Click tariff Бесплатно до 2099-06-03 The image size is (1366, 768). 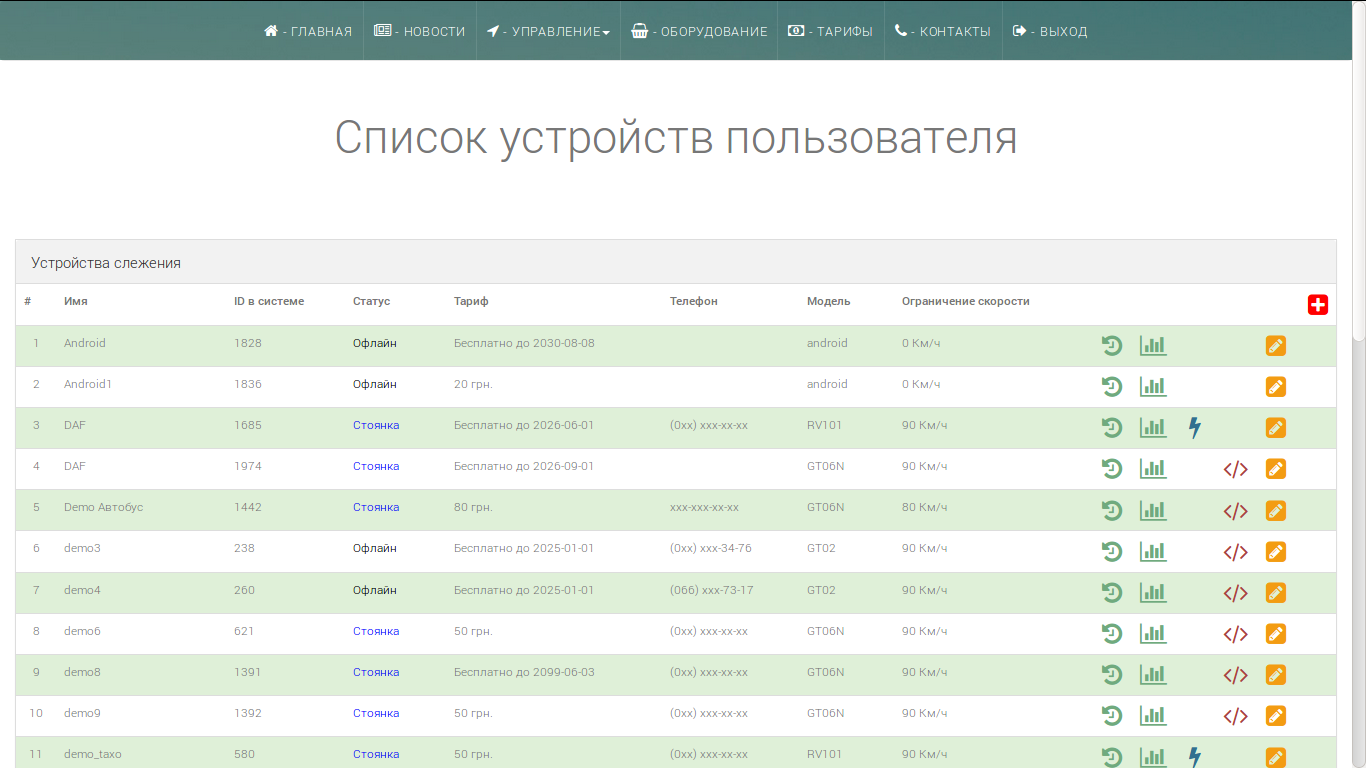pos(524,672)
